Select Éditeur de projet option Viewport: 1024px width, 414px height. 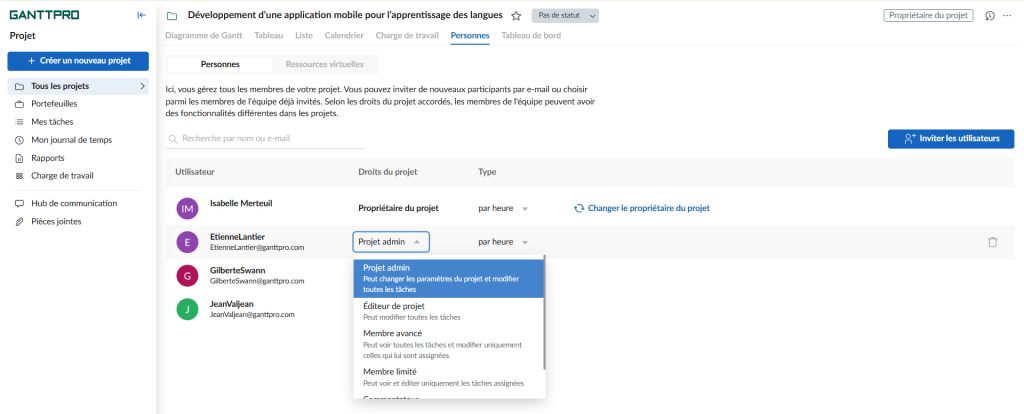click(449, 311)
